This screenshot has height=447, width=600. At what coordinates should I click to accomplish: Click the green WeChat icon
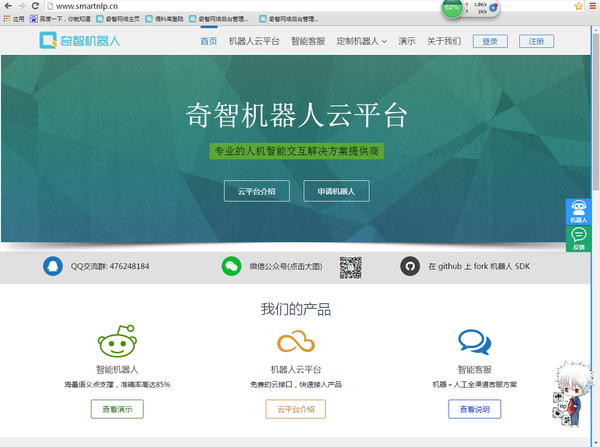coord(232,266)
